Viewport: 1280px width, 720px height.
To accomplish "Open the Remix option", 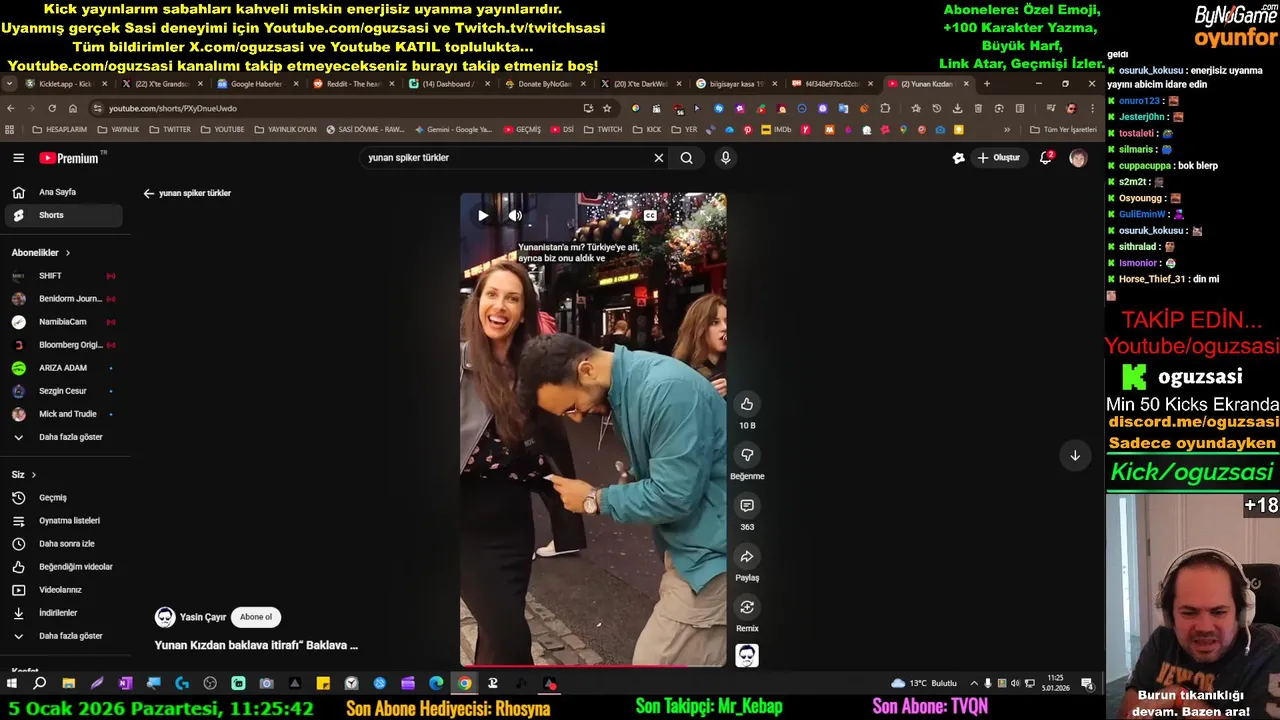I will (747, 608).
